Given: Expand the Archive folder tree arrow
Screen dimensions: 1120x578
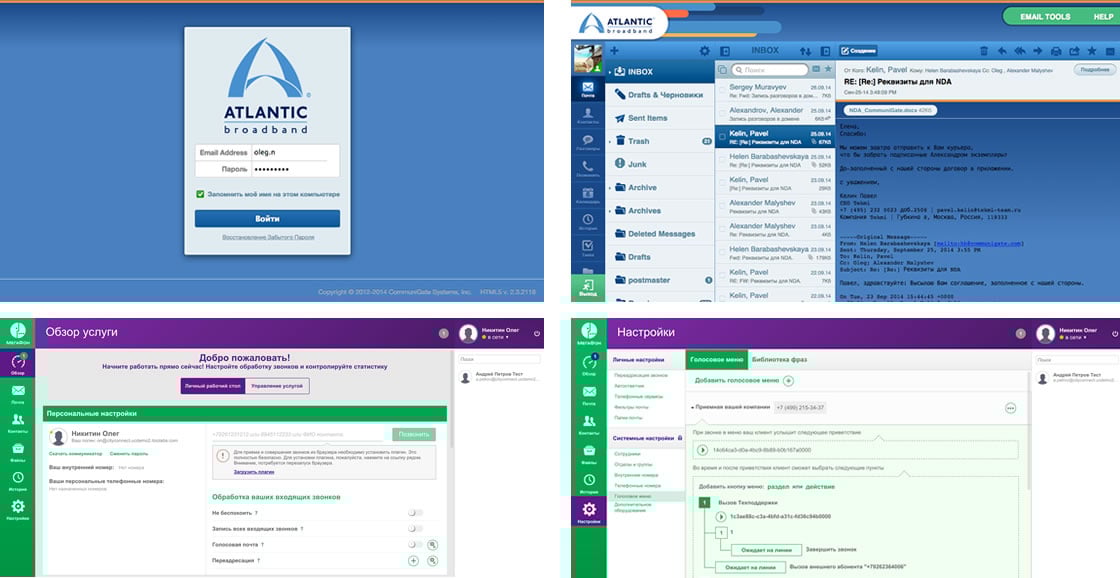Looking at the screenshot, I should pos(609,188).
